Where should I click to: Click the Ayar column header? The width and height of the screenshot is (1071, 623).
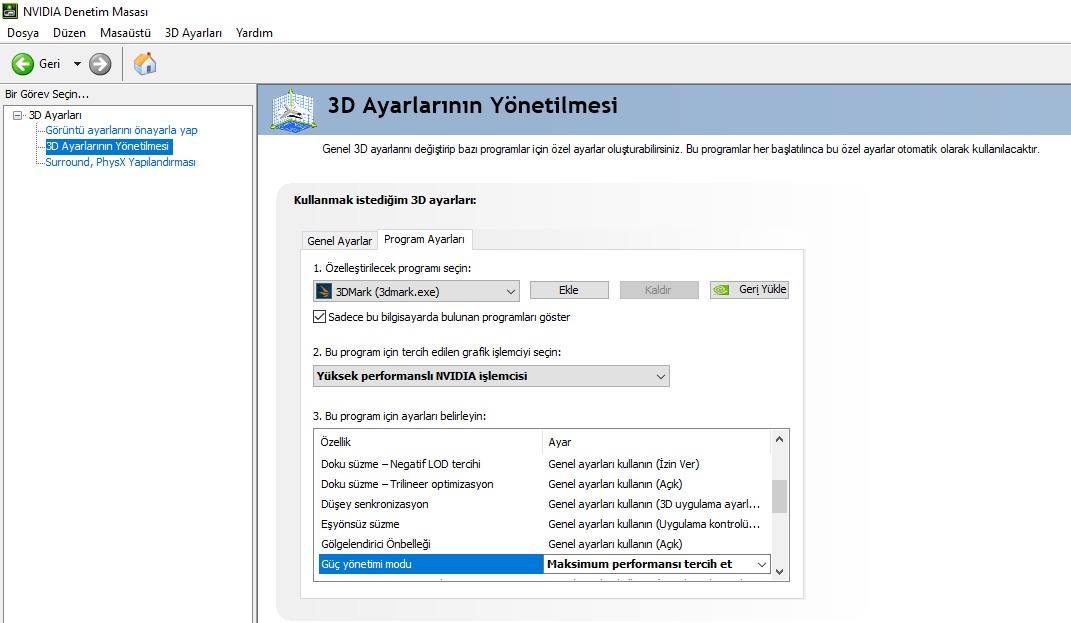pyautogui.click(x=656, y=442)
